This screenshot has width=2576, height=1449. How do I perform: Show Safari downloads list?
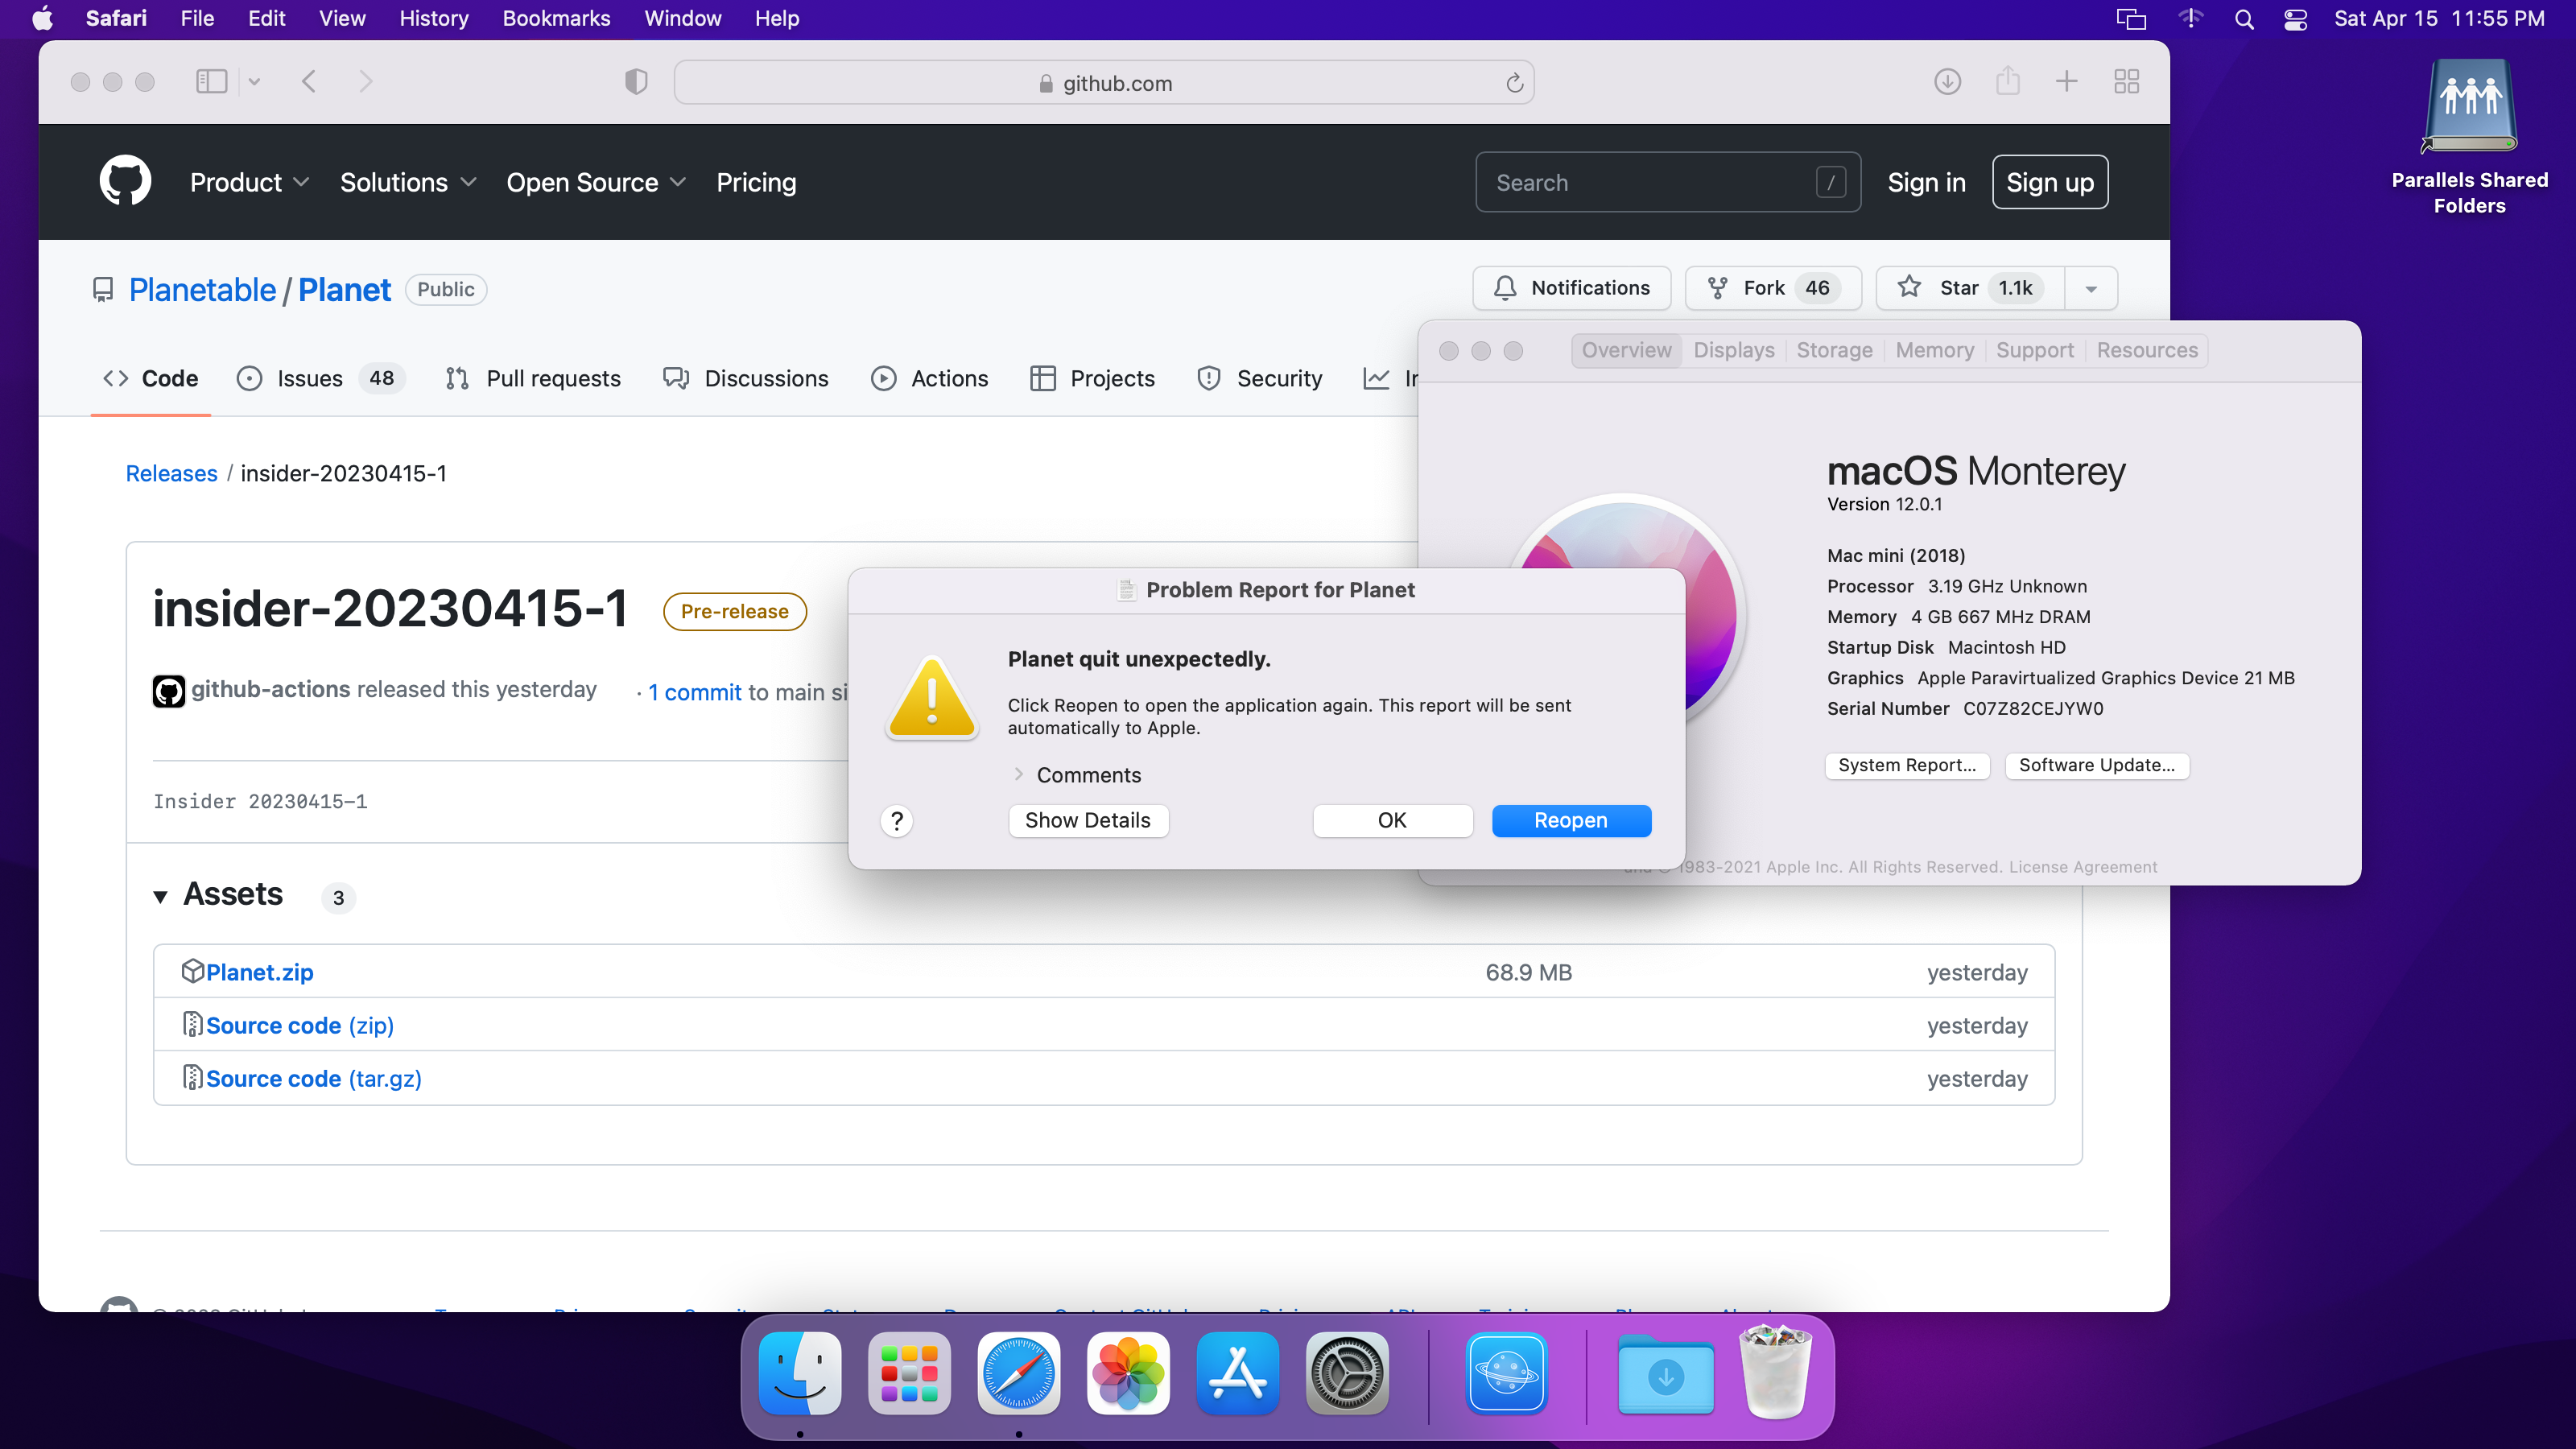(1947, 82)
